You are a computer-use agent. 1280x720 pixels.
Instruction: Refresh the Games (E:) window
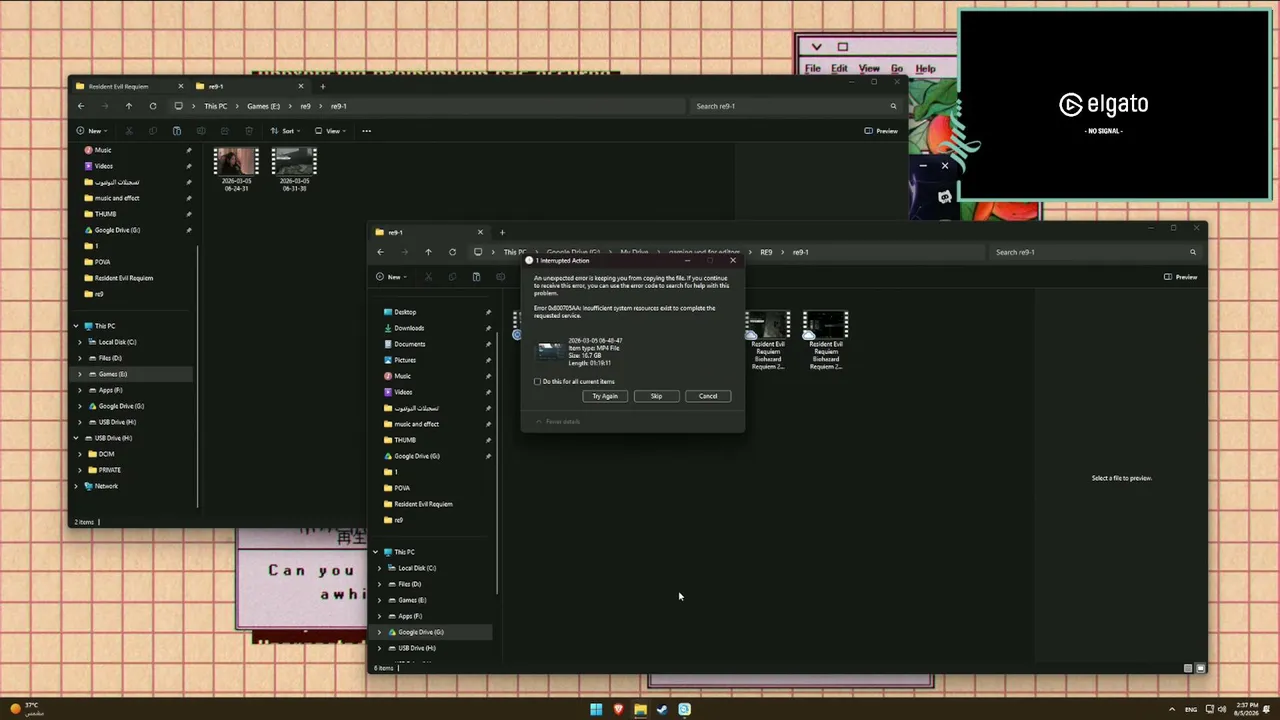pyautogui.click(x=152, y=106)
